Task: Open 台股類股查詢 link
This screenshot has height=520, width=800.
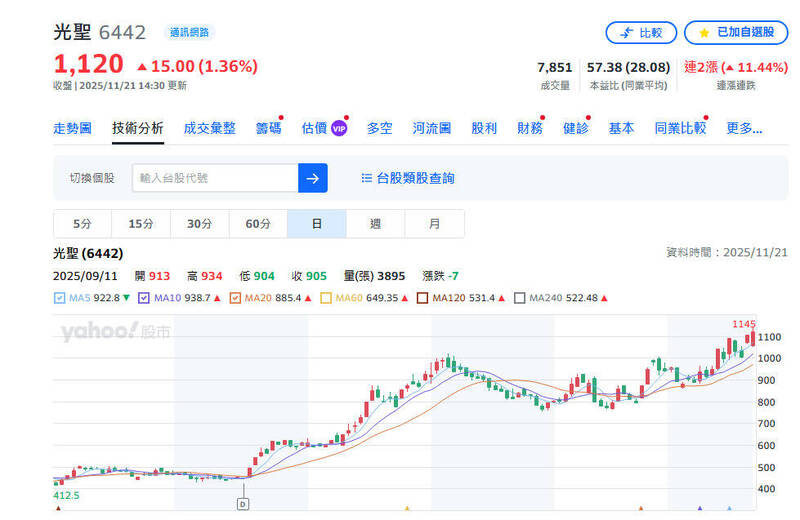Action: 408,178
